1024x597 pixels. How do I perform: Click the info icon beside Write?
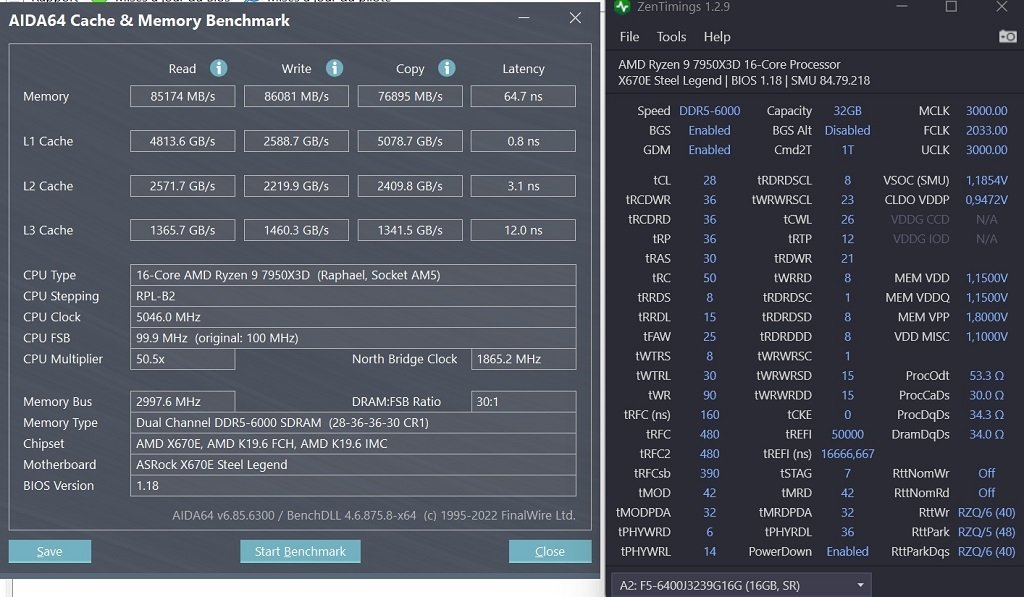(335, 68)
